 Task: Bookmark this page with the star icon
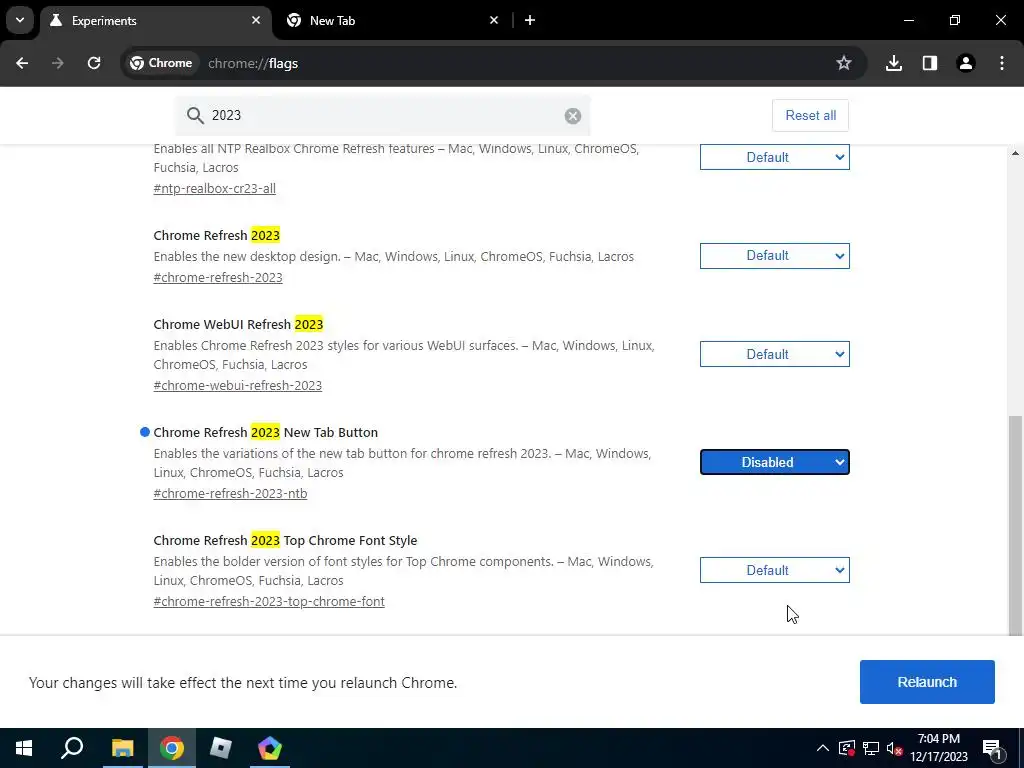pyautogui.click(x=844, y=63)
